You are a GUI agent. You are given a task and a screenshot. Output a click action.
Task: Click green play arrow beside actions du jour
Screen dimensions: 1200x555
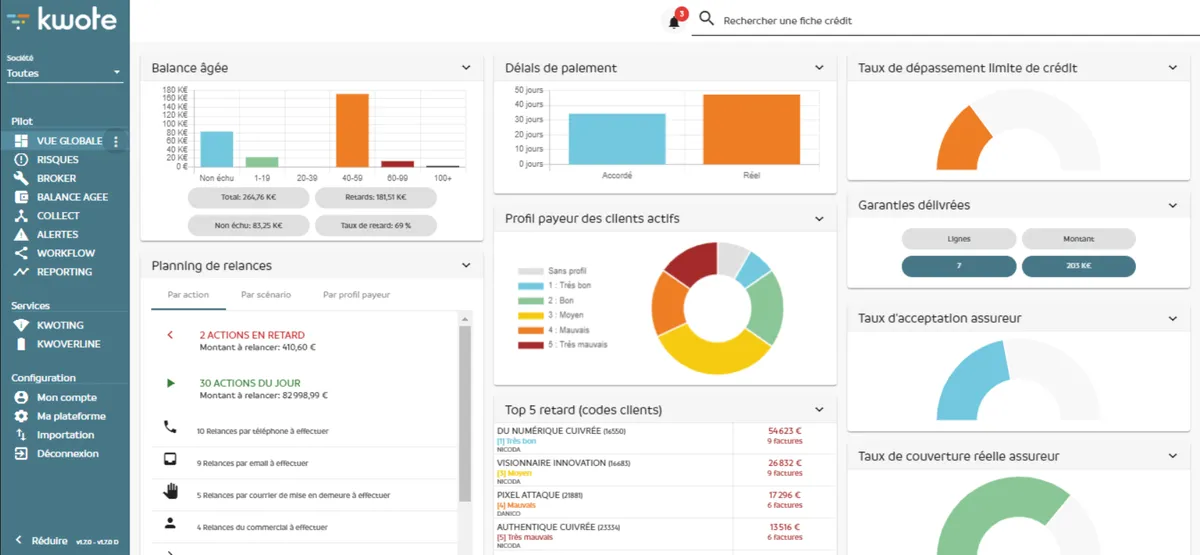click(x=171, y=383)
